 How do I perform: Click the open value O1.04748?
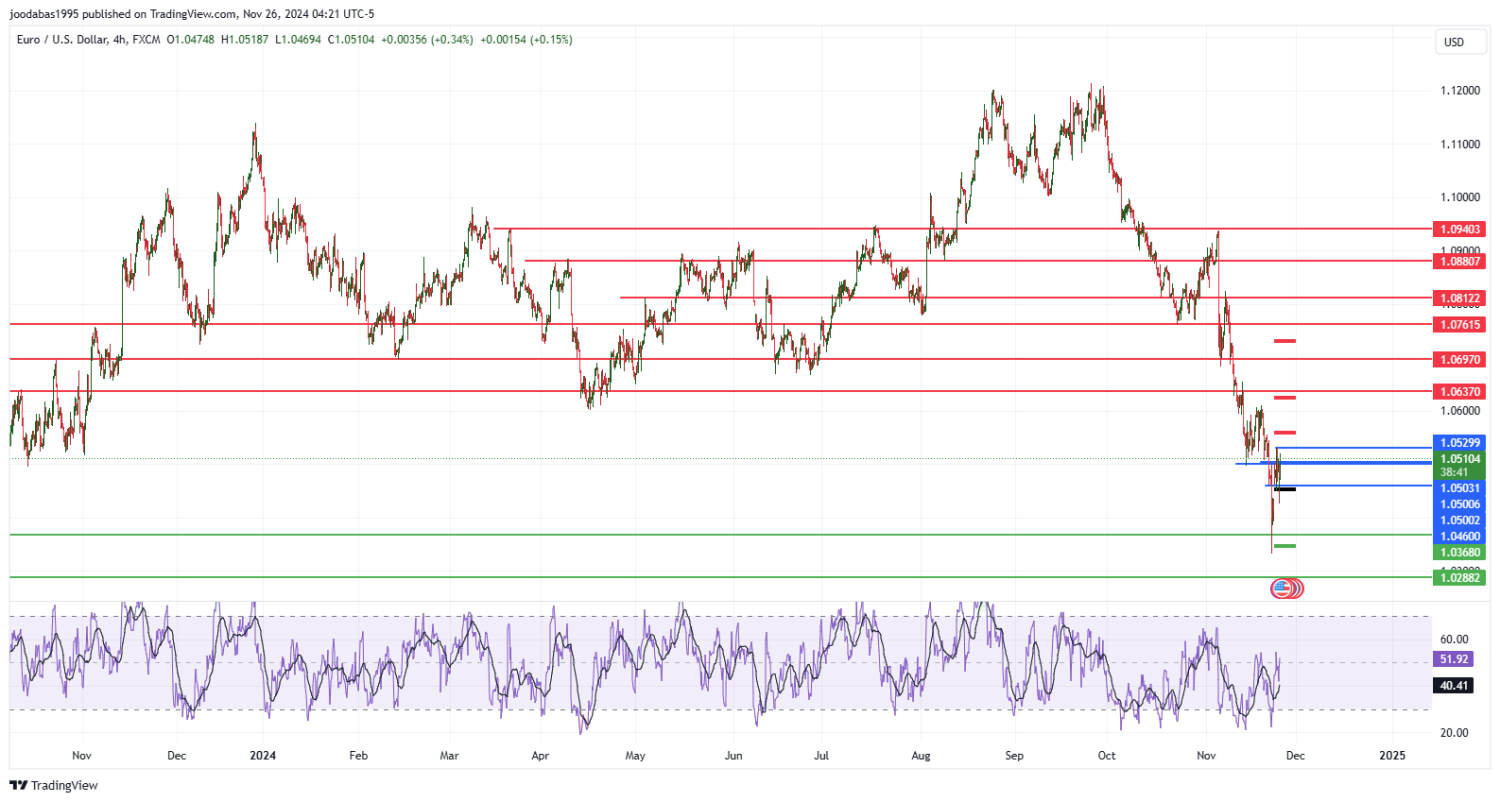pyautogui.click(x=192, y=39)
